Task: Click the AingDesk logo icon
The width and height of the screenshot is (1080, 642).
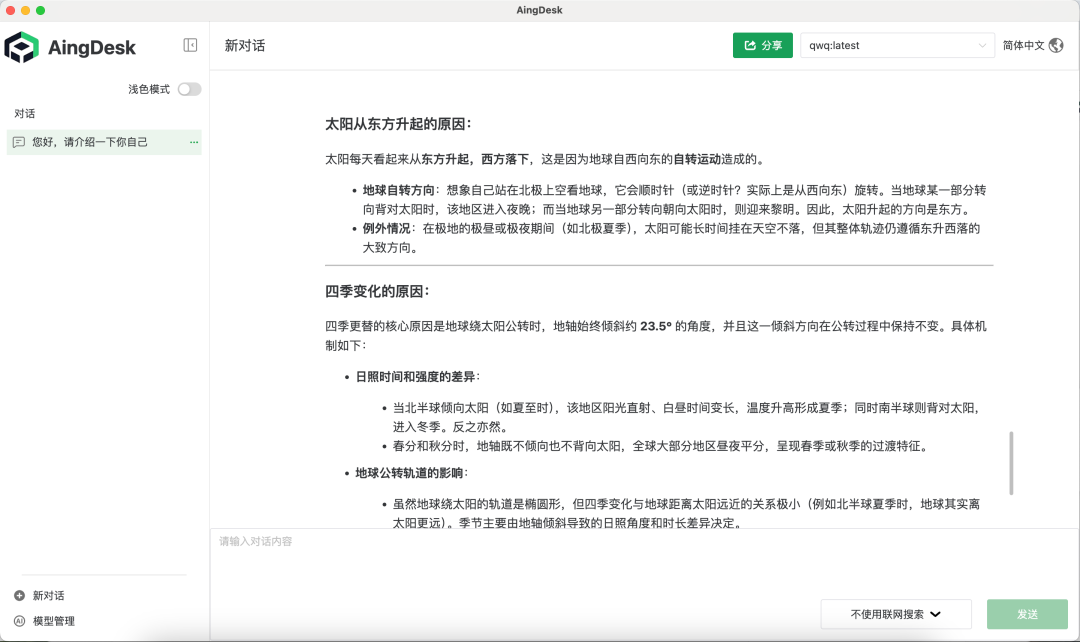Action: (21, 47)
